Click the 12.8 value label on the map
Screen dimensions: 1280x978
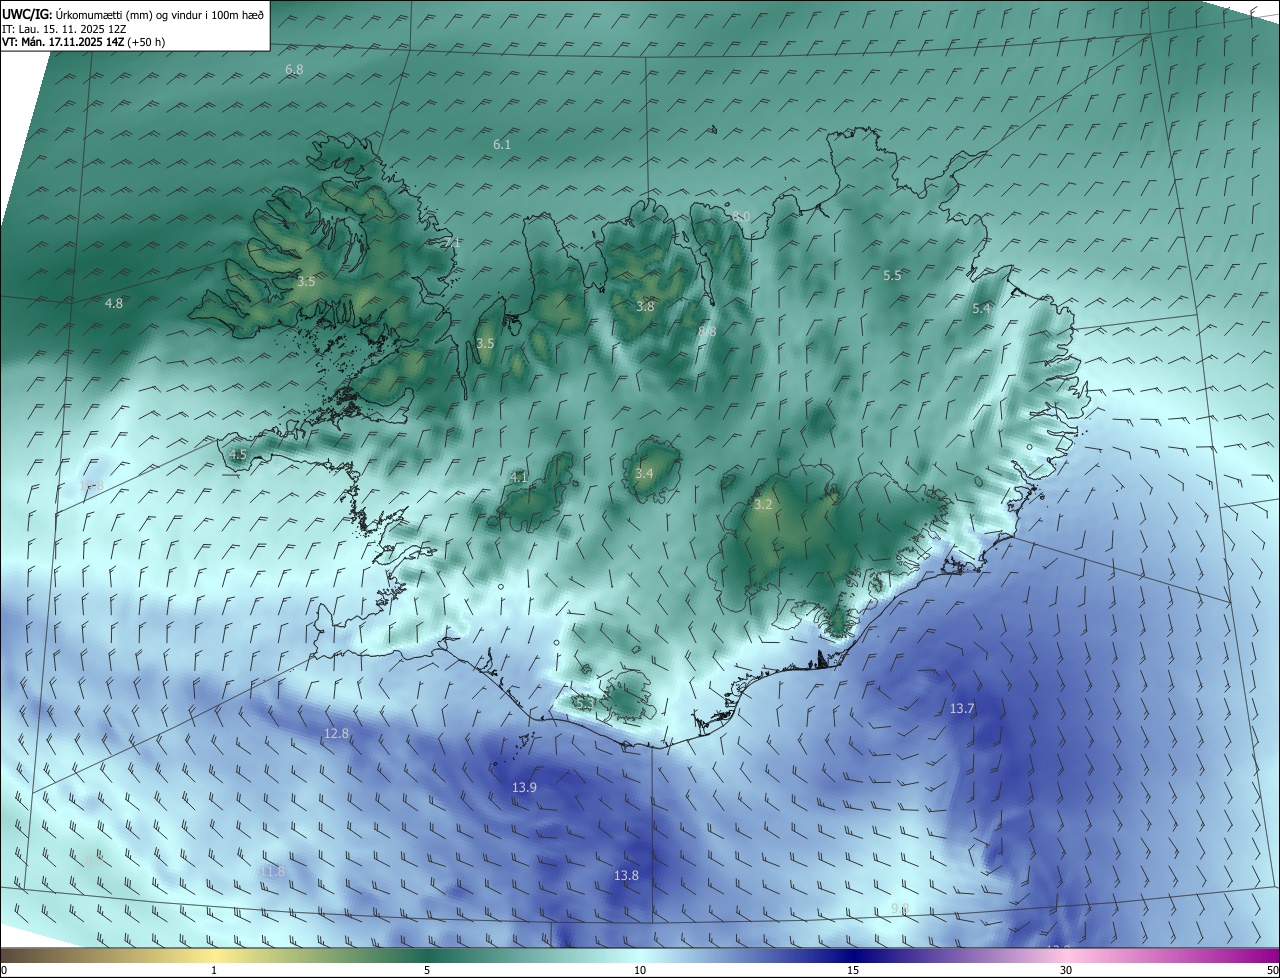(x=337, y=734)
